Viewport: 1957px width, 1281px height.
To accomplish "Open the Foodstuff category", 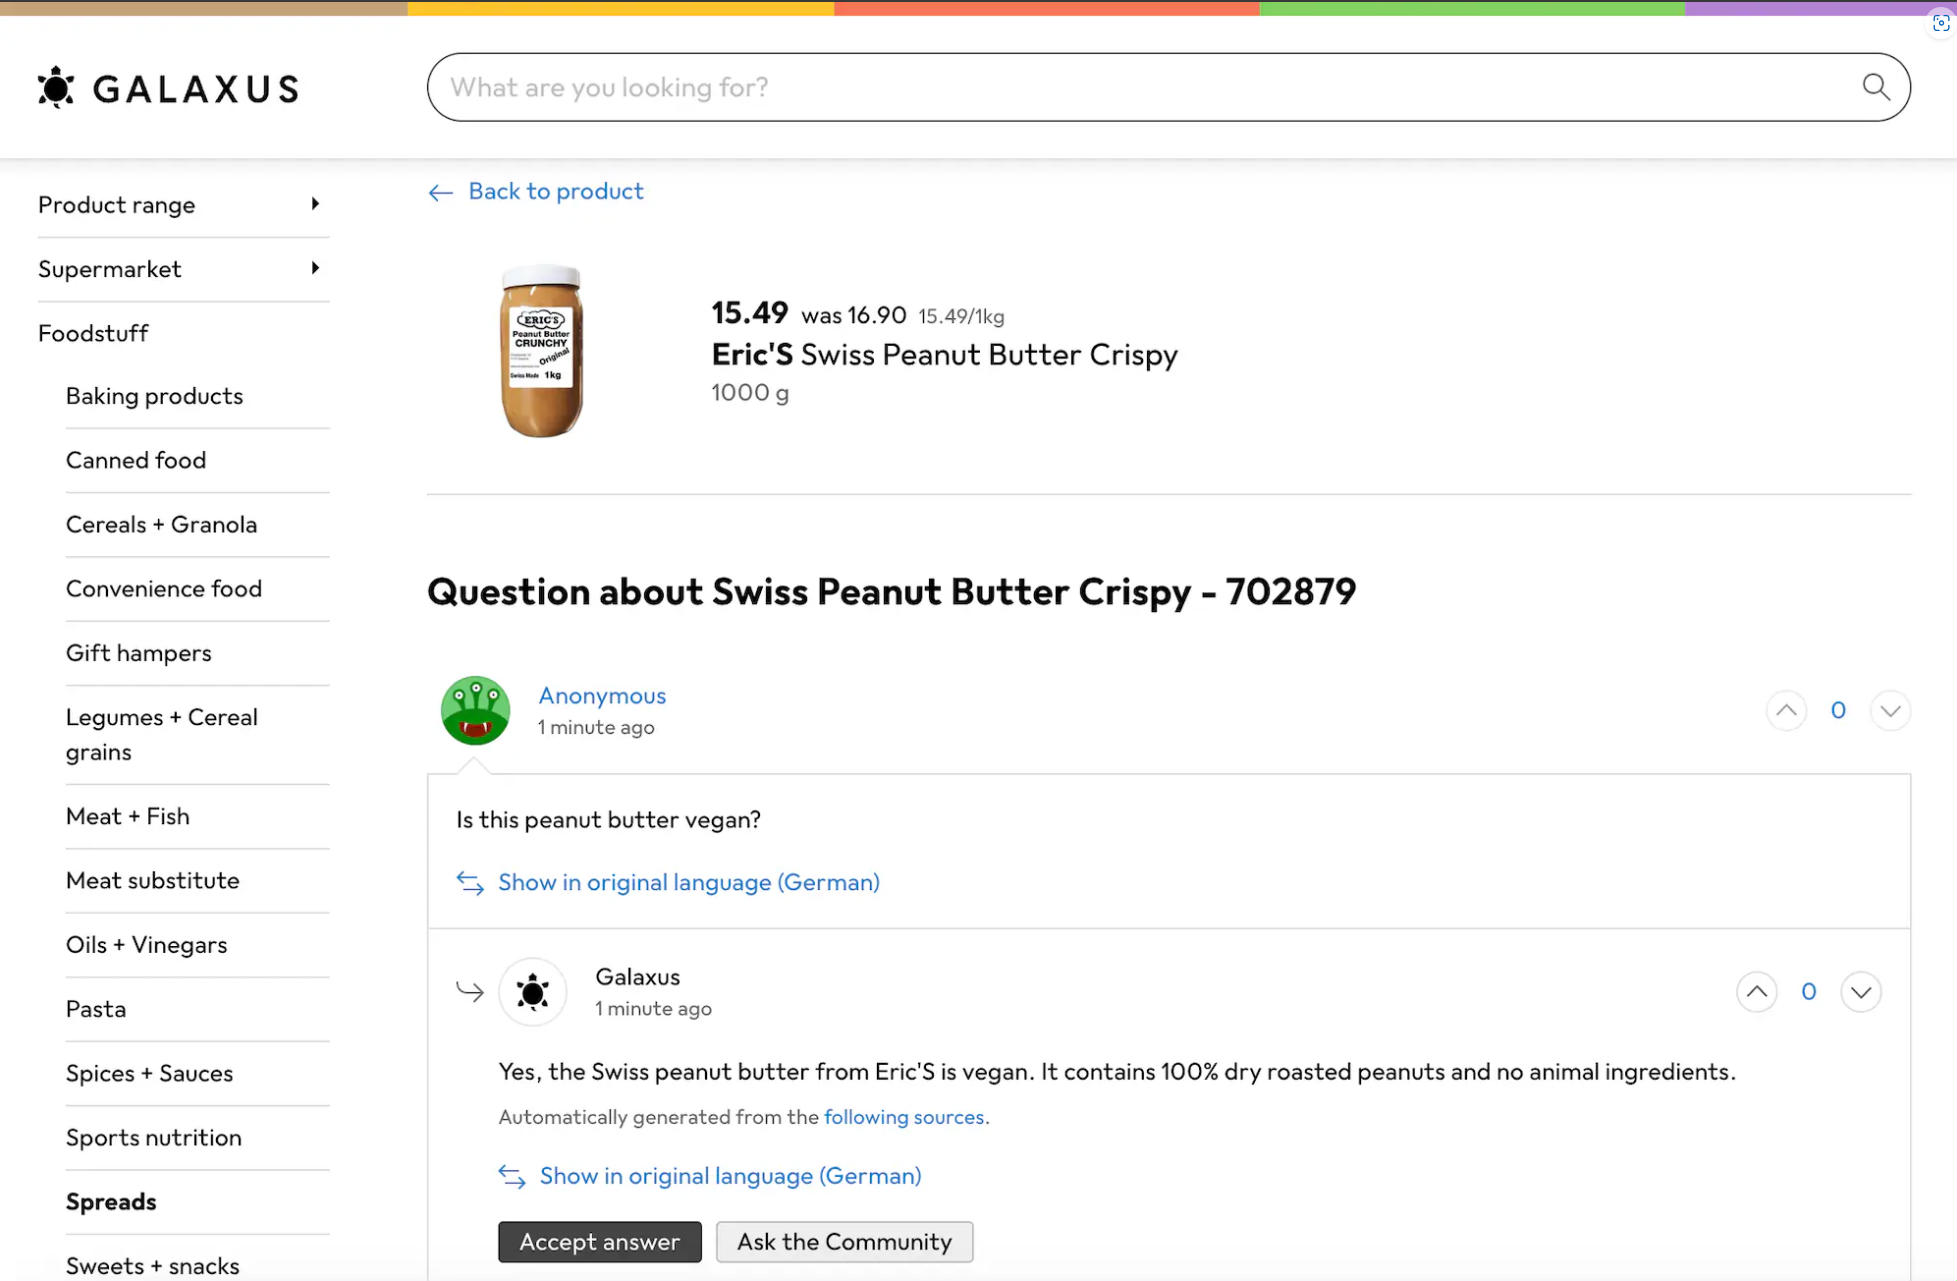I will [93, 333].
